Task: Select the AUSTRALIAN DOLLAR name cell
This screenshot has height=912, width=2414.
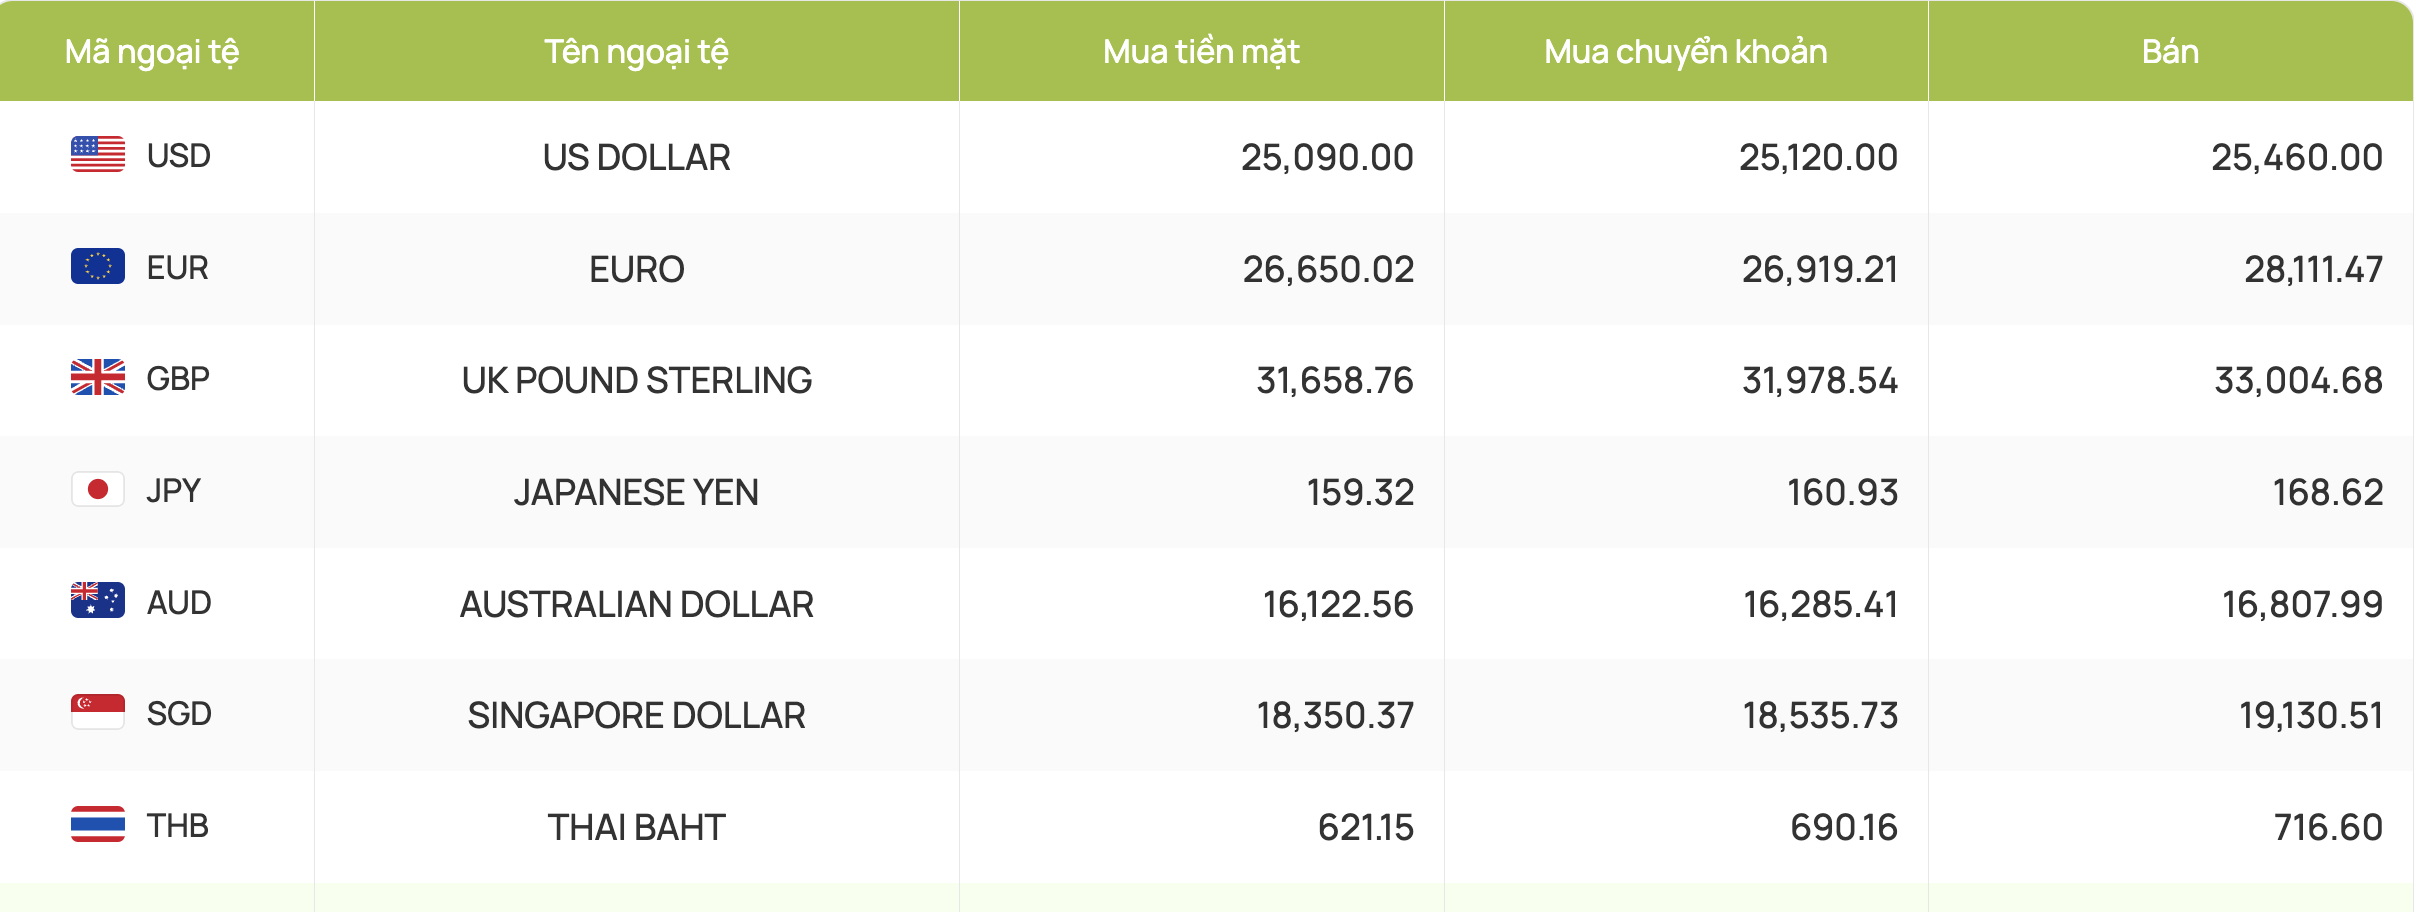Action: (636, 605)
